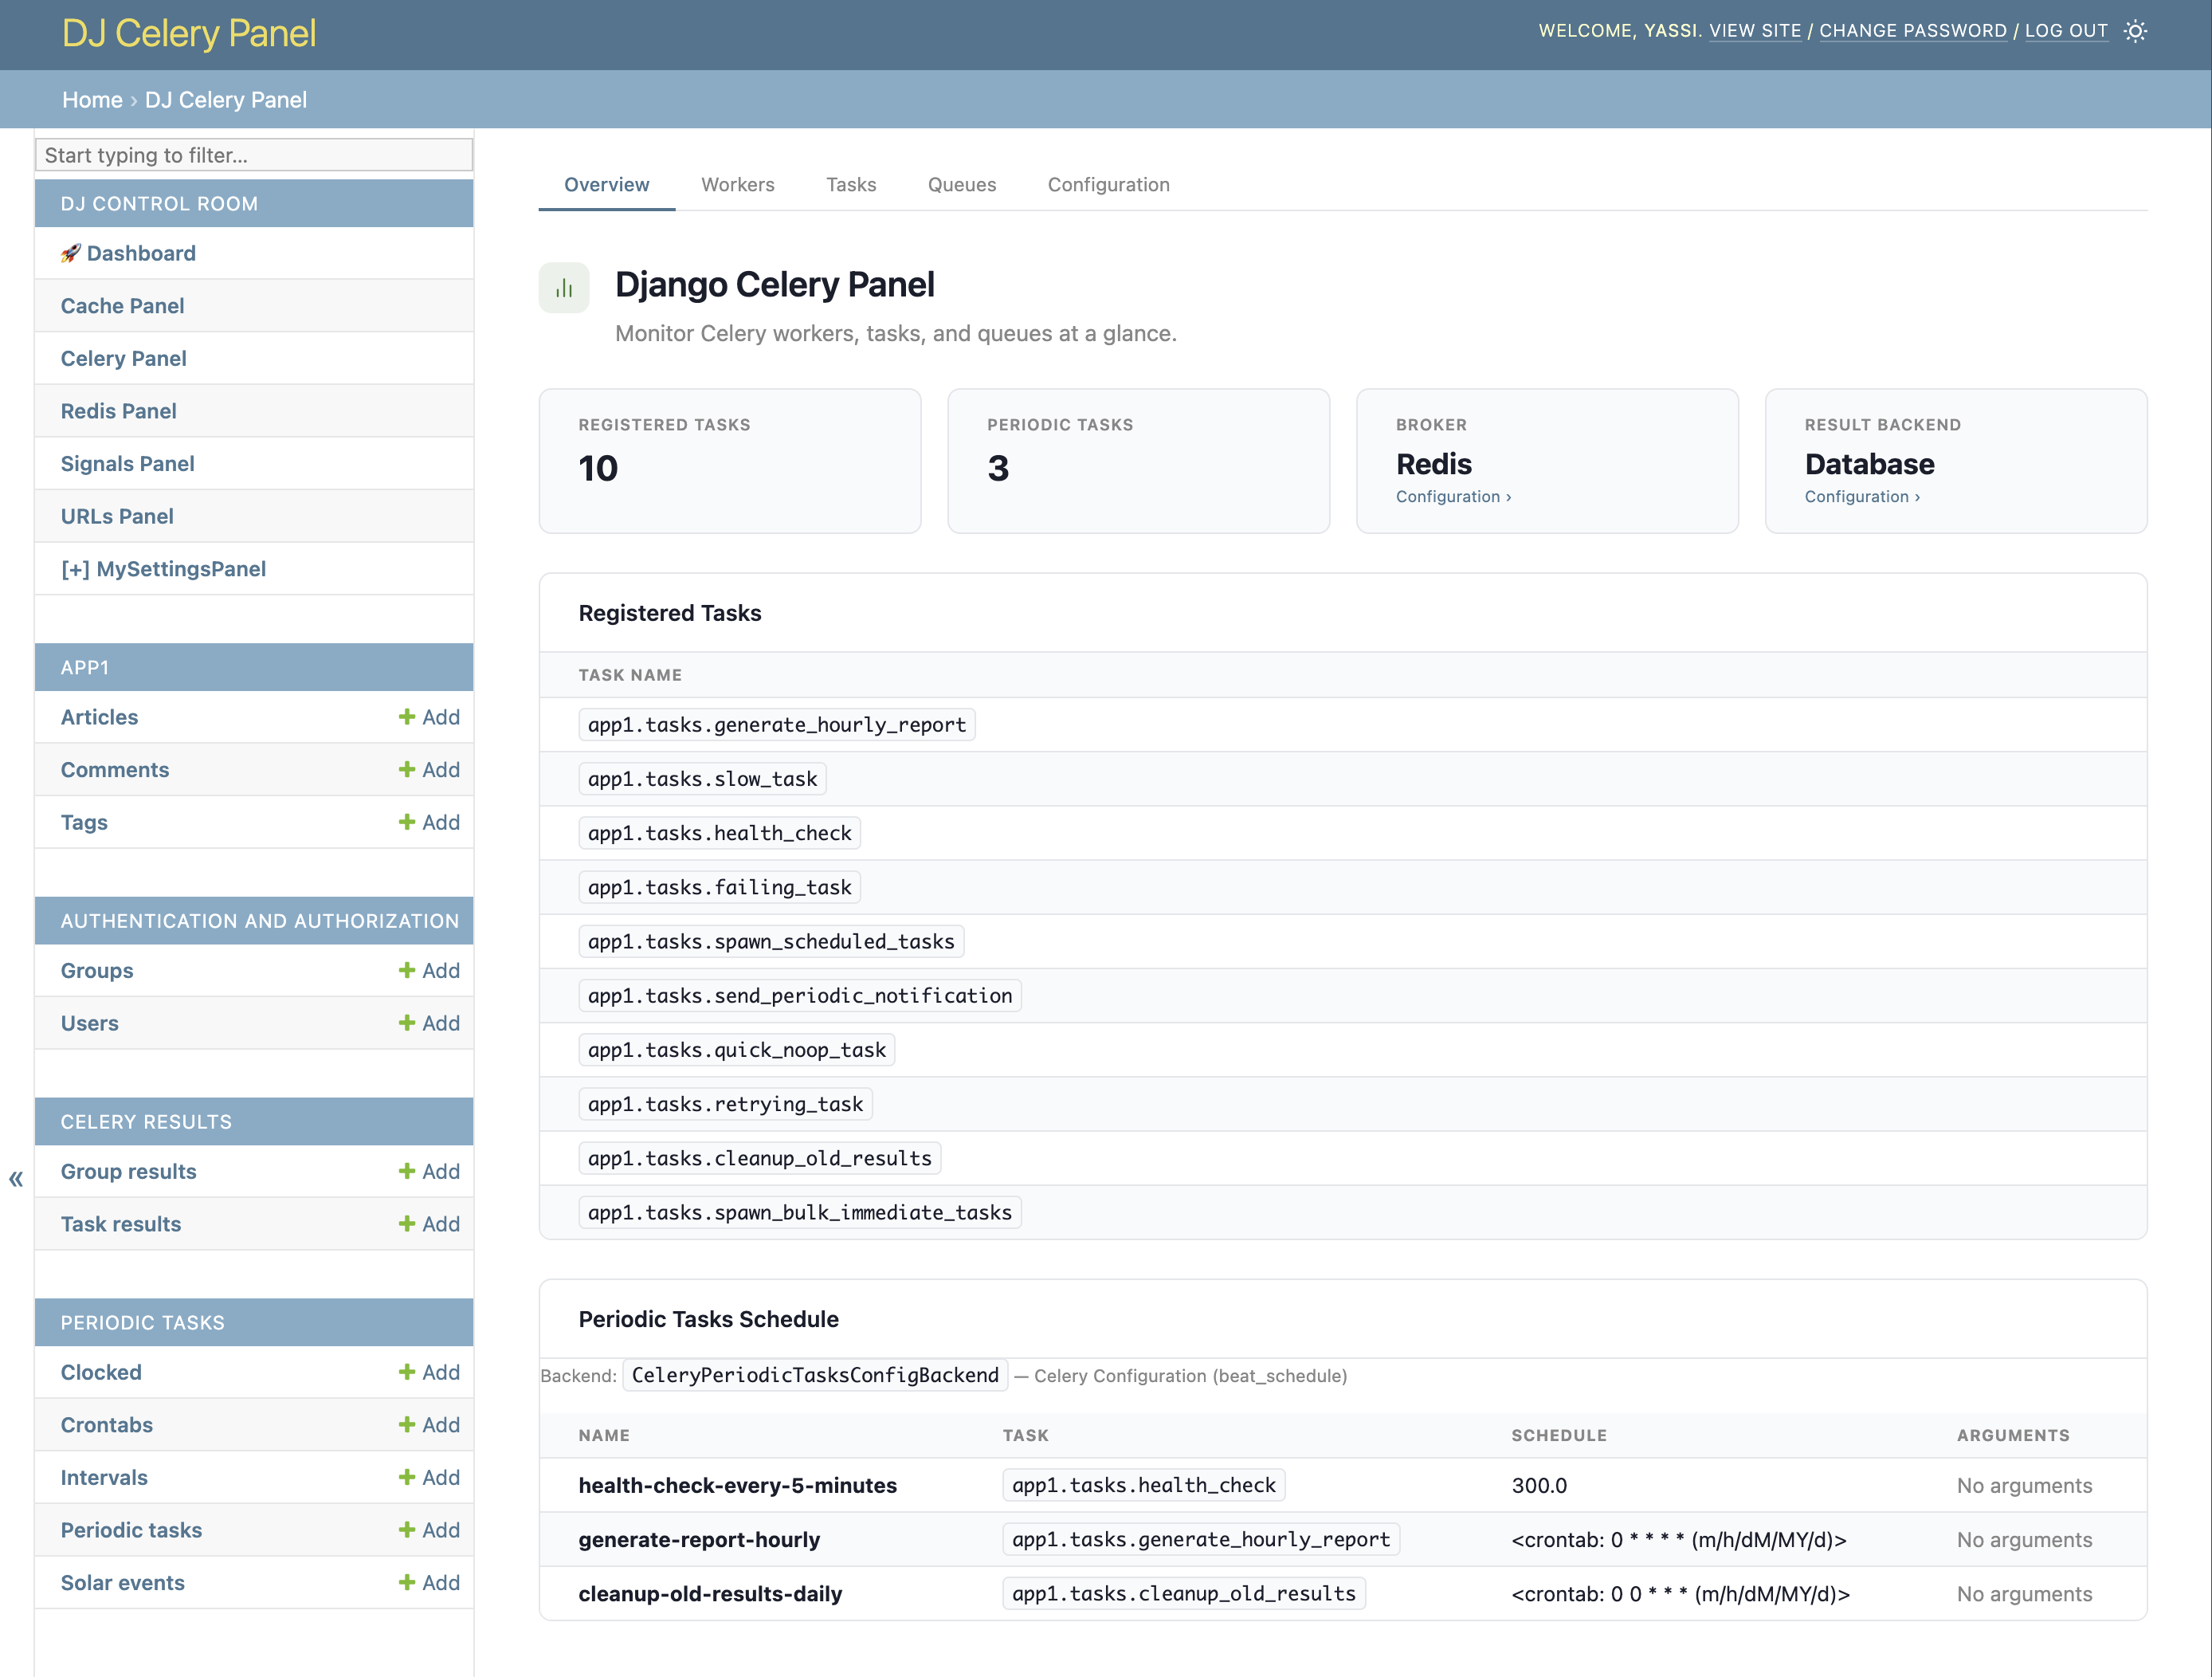Screen dimensions: 2212x1677
Task: Open the Configuration tab
Action: click(x=1109, y=185)
